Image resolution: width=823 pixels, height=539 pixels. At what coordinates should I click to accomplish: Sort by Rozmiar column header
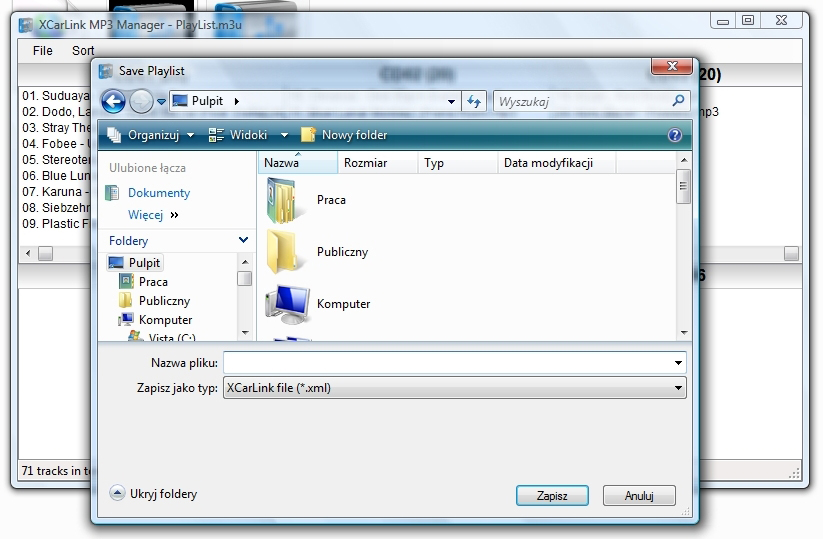[x=378, y=163]
